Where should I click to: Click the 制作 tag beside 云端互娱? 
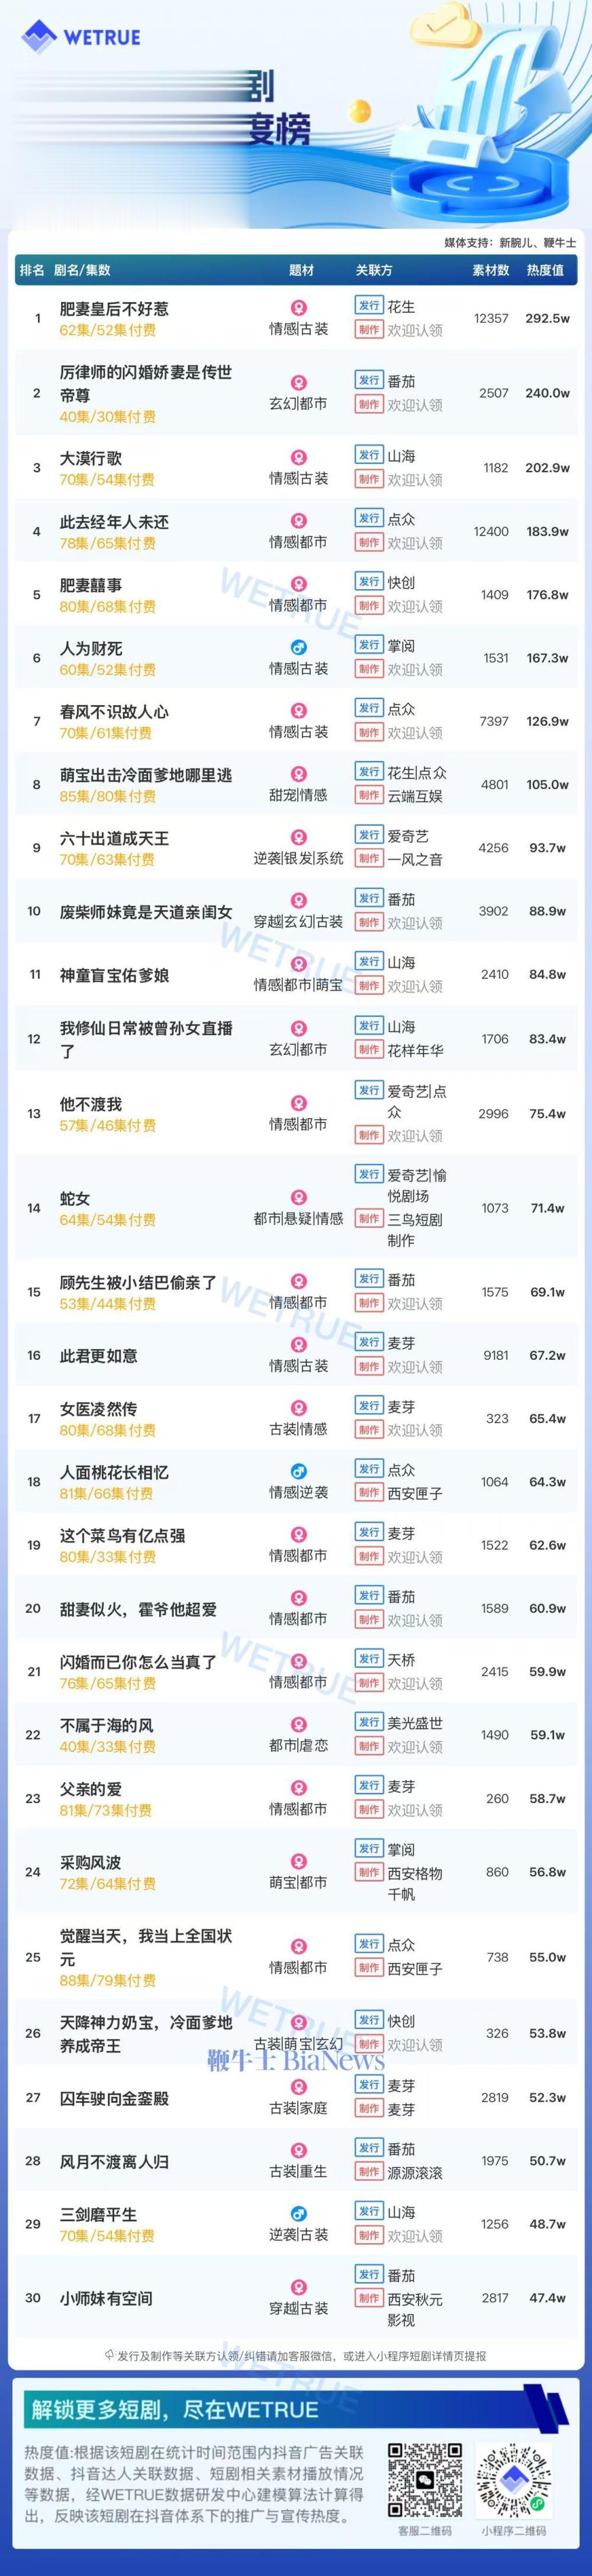tap(369, 796)
